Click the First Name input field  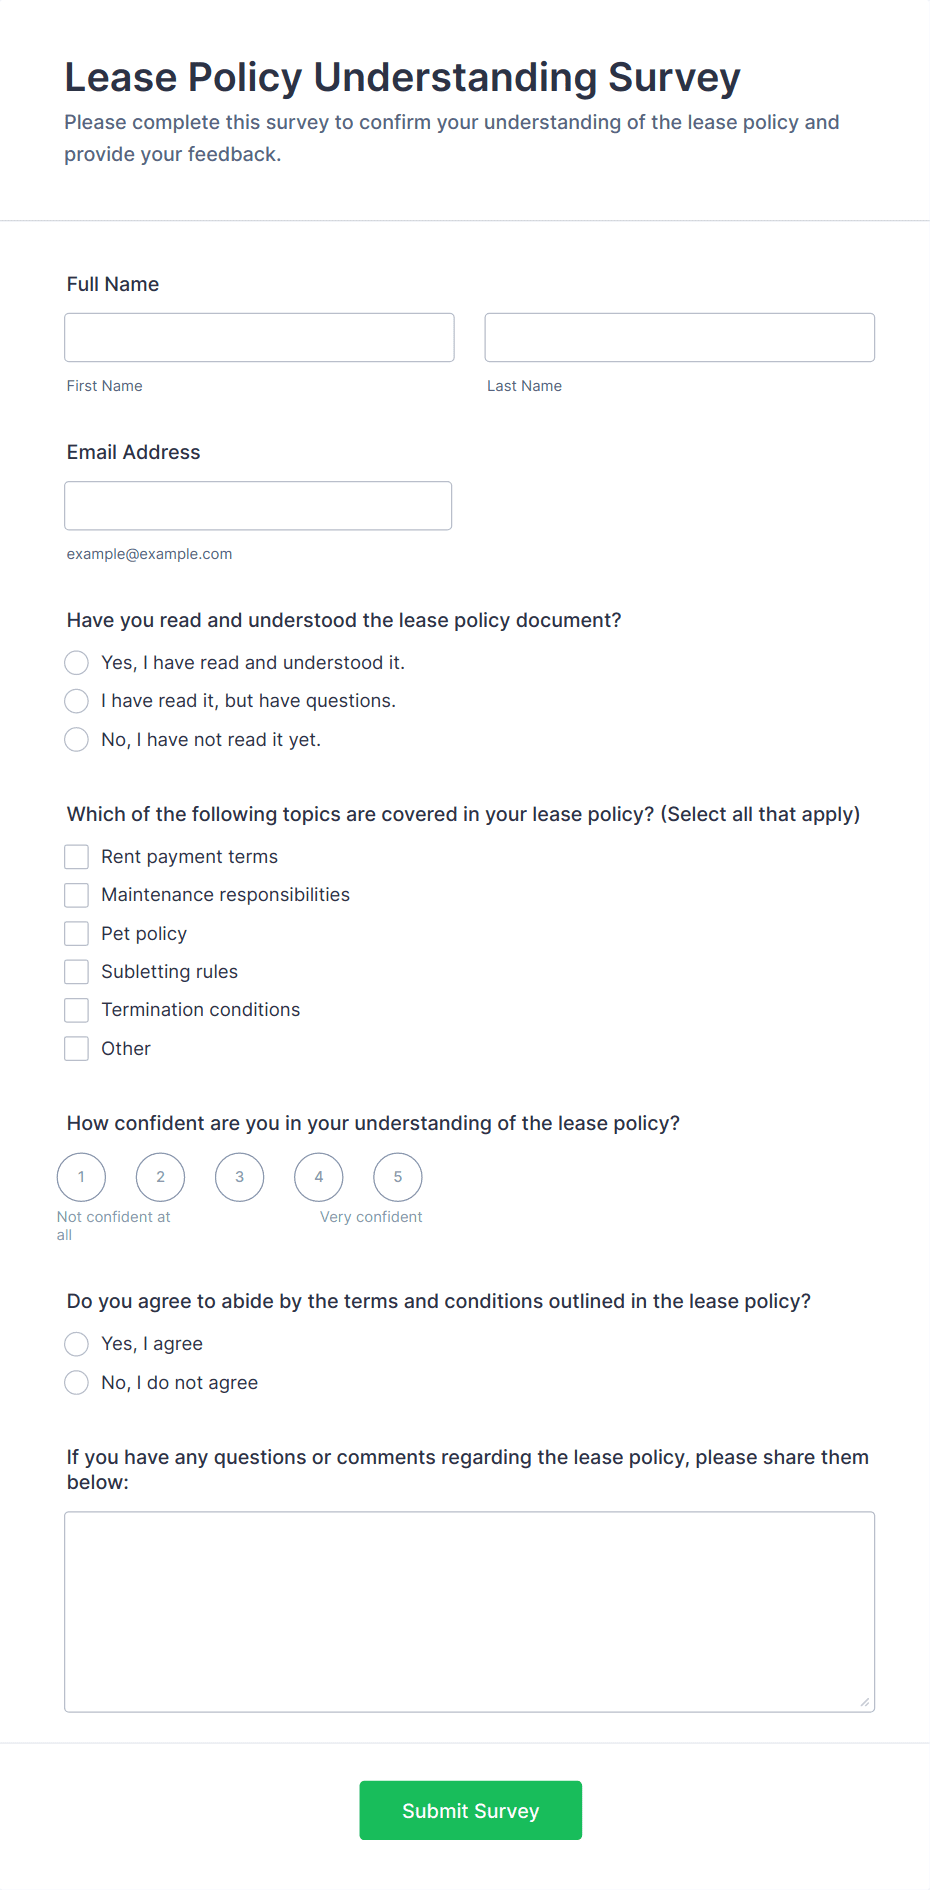pos(259,337)
